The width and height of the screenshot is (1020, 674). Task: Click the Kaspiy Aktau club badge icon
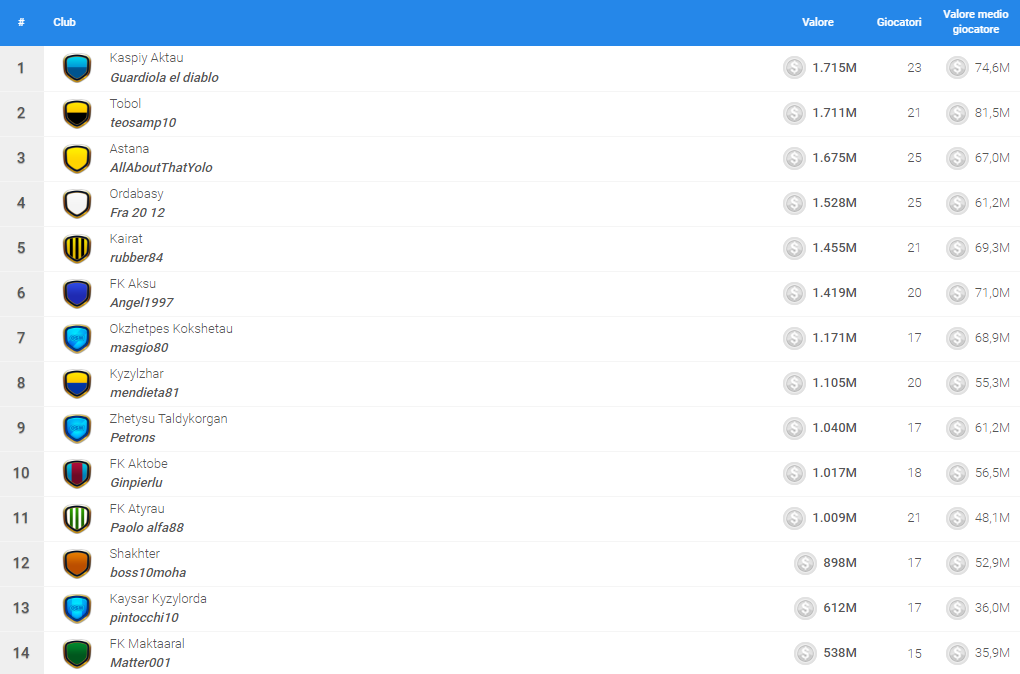pos(77,68)
